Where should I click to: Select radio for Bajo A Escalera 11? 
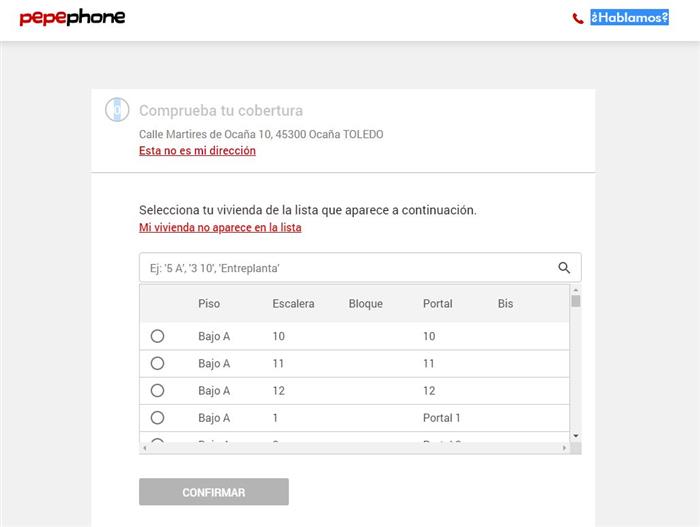click(157, 363)
